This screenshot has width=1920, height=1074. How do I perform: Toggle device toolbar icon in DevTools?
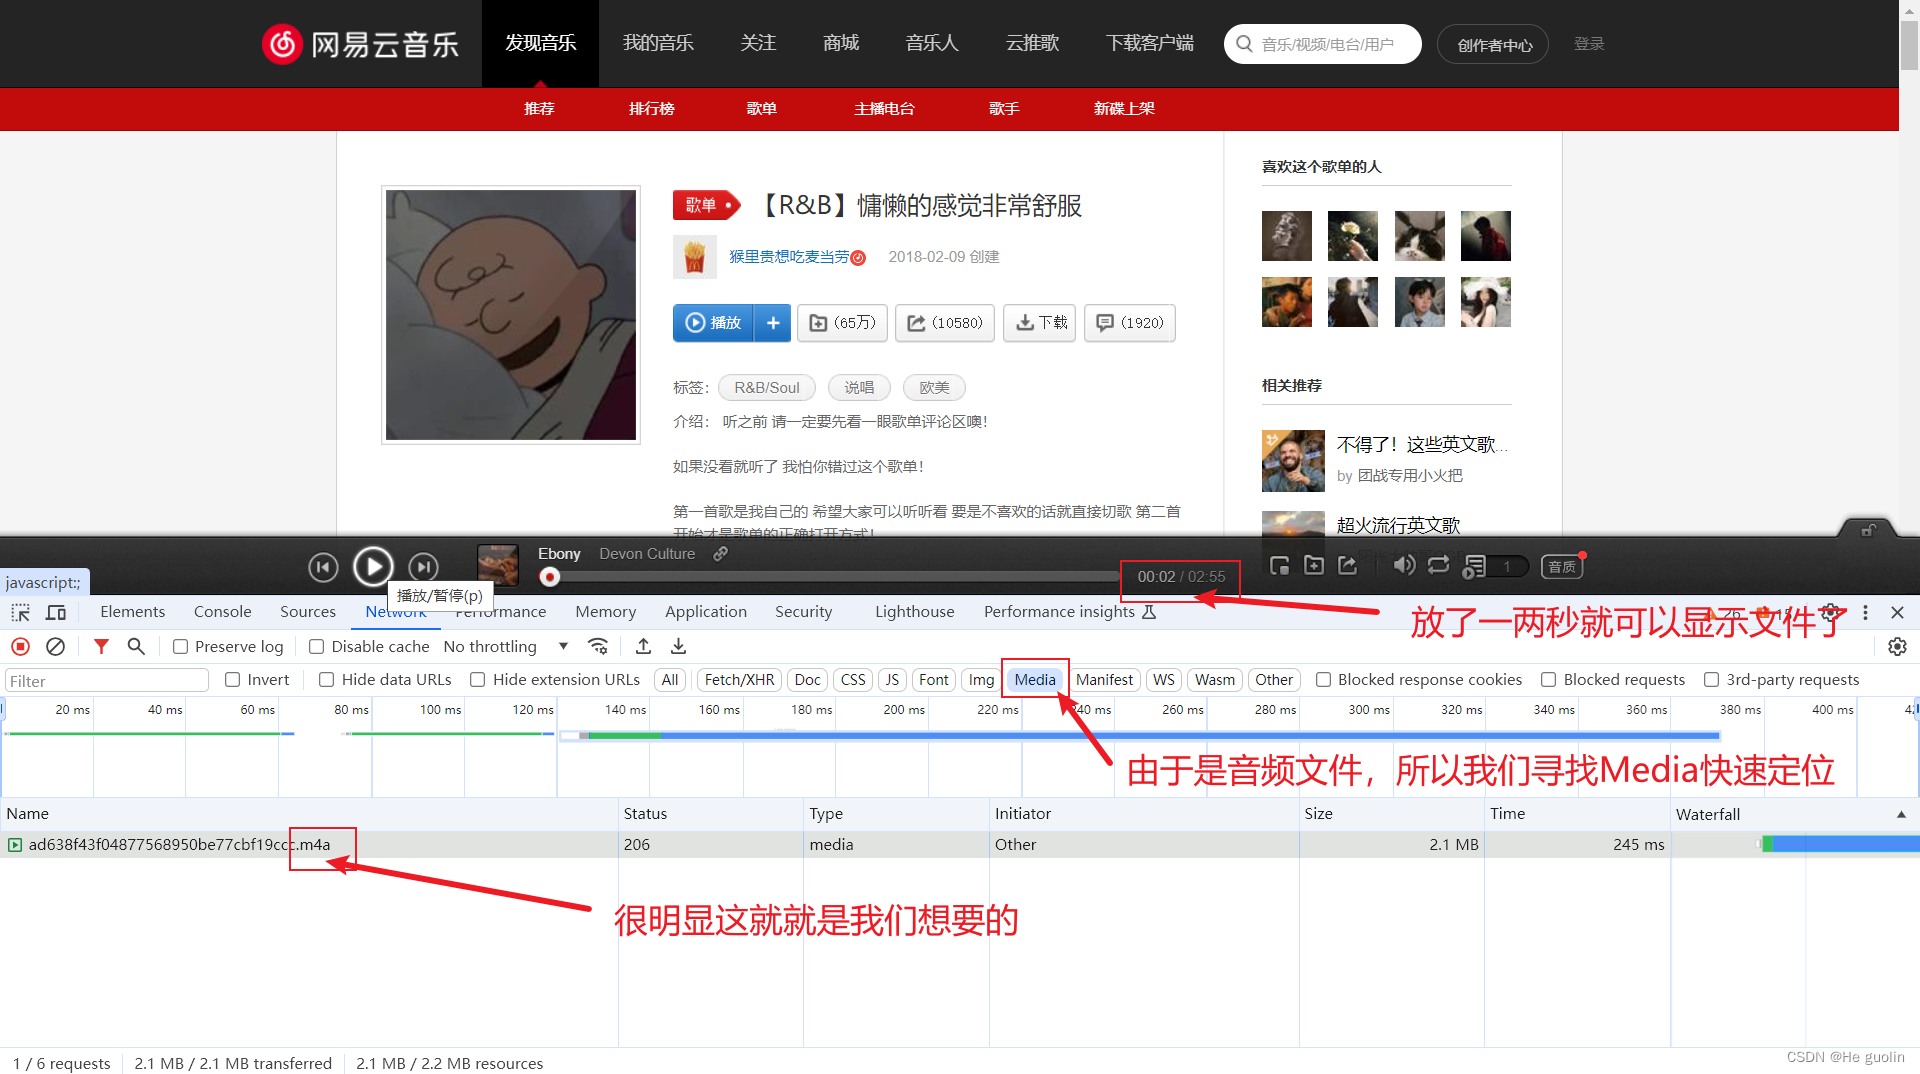point(56,612)
